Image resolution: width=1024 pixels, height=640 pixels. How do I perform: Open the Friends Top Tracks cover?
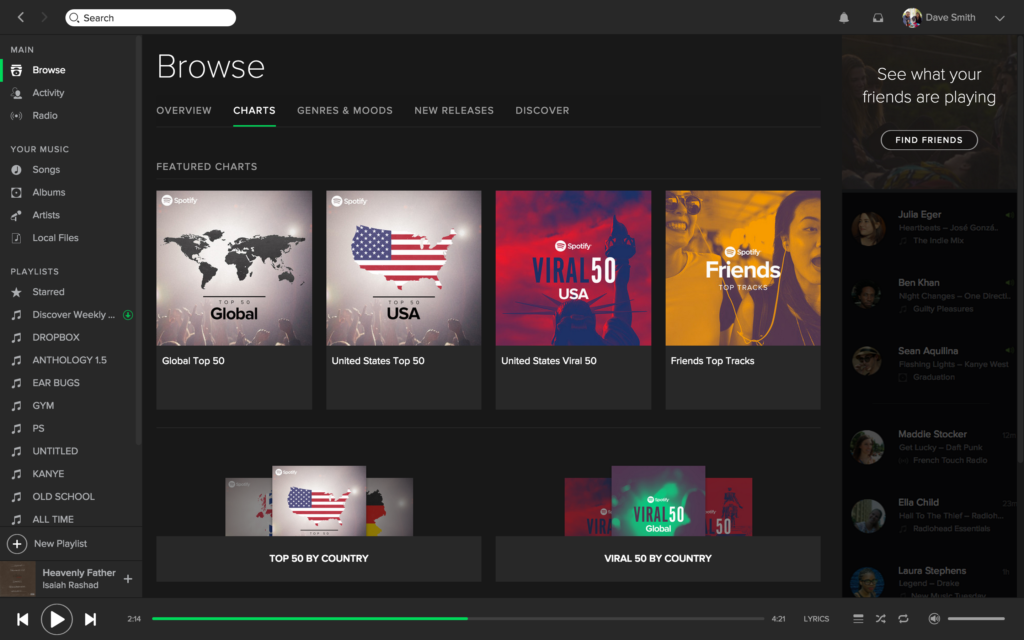pyautogui.click(x=743, y=268)
